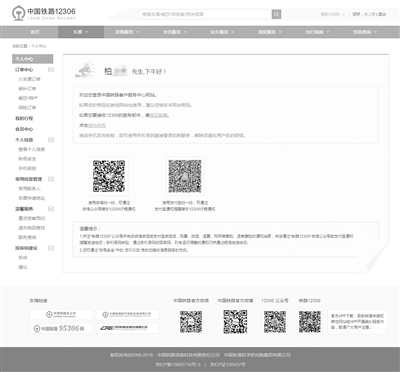Click the 中国铁路官方微信 footer QR code
Screen dimensions: 400x372
pos(191,322)
